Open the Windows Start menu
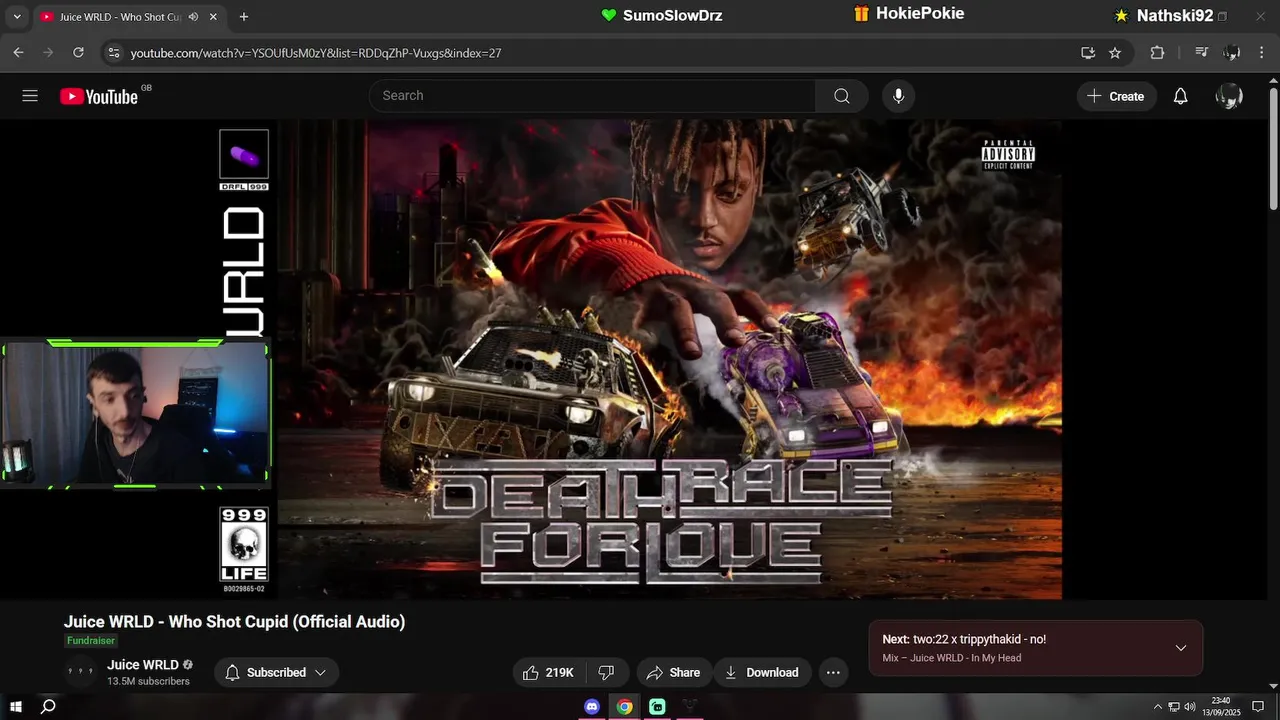The width and height of the screenshot is (1280, 720). click(16, 707)
